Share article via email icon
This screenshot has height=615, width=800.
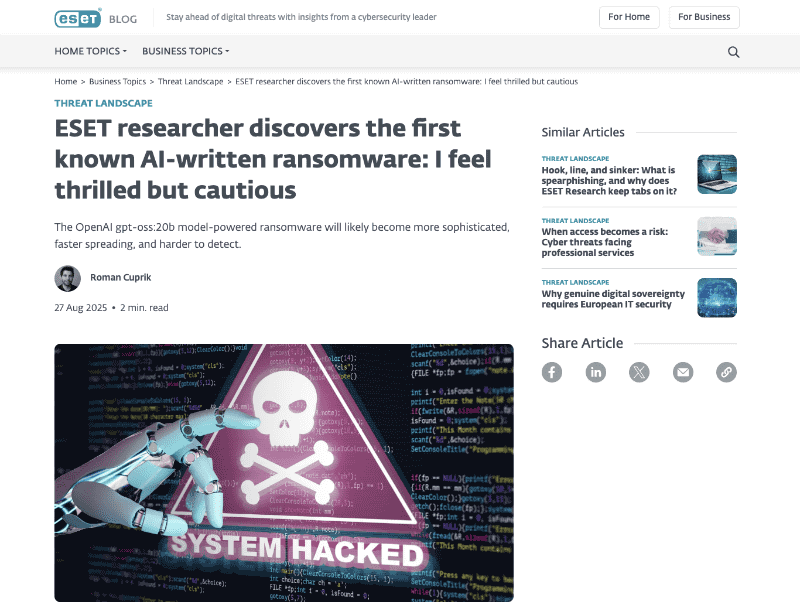click(683, 372)
